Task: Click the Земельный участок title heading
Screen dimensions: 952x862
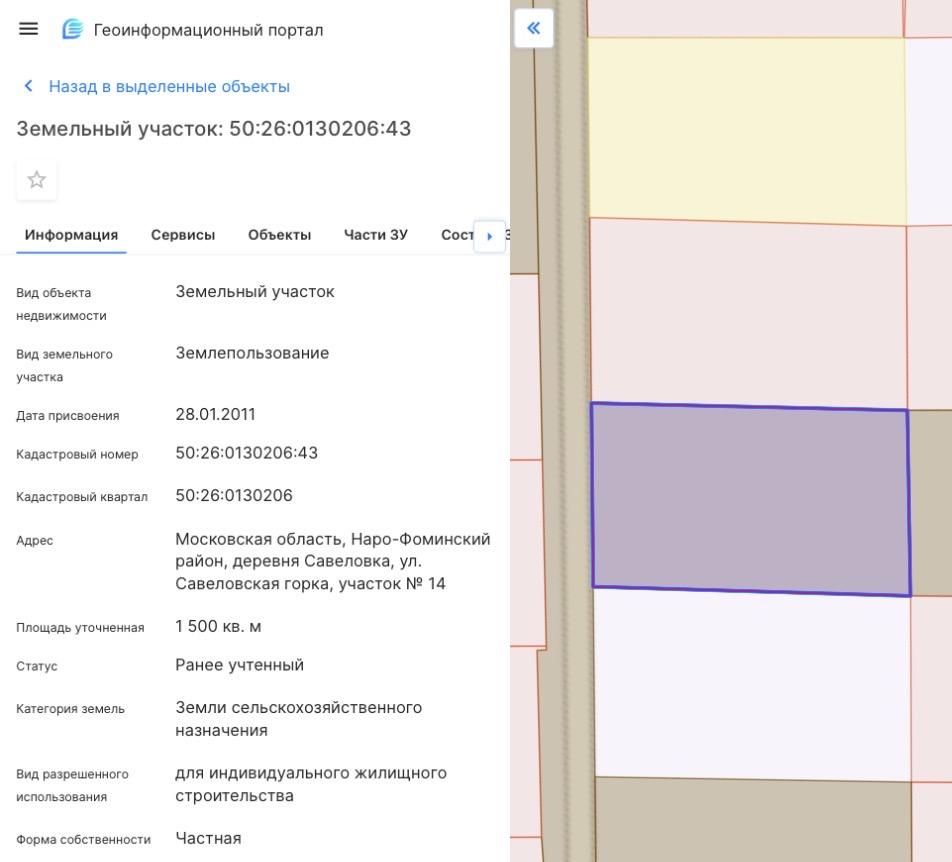Action: 213,129
